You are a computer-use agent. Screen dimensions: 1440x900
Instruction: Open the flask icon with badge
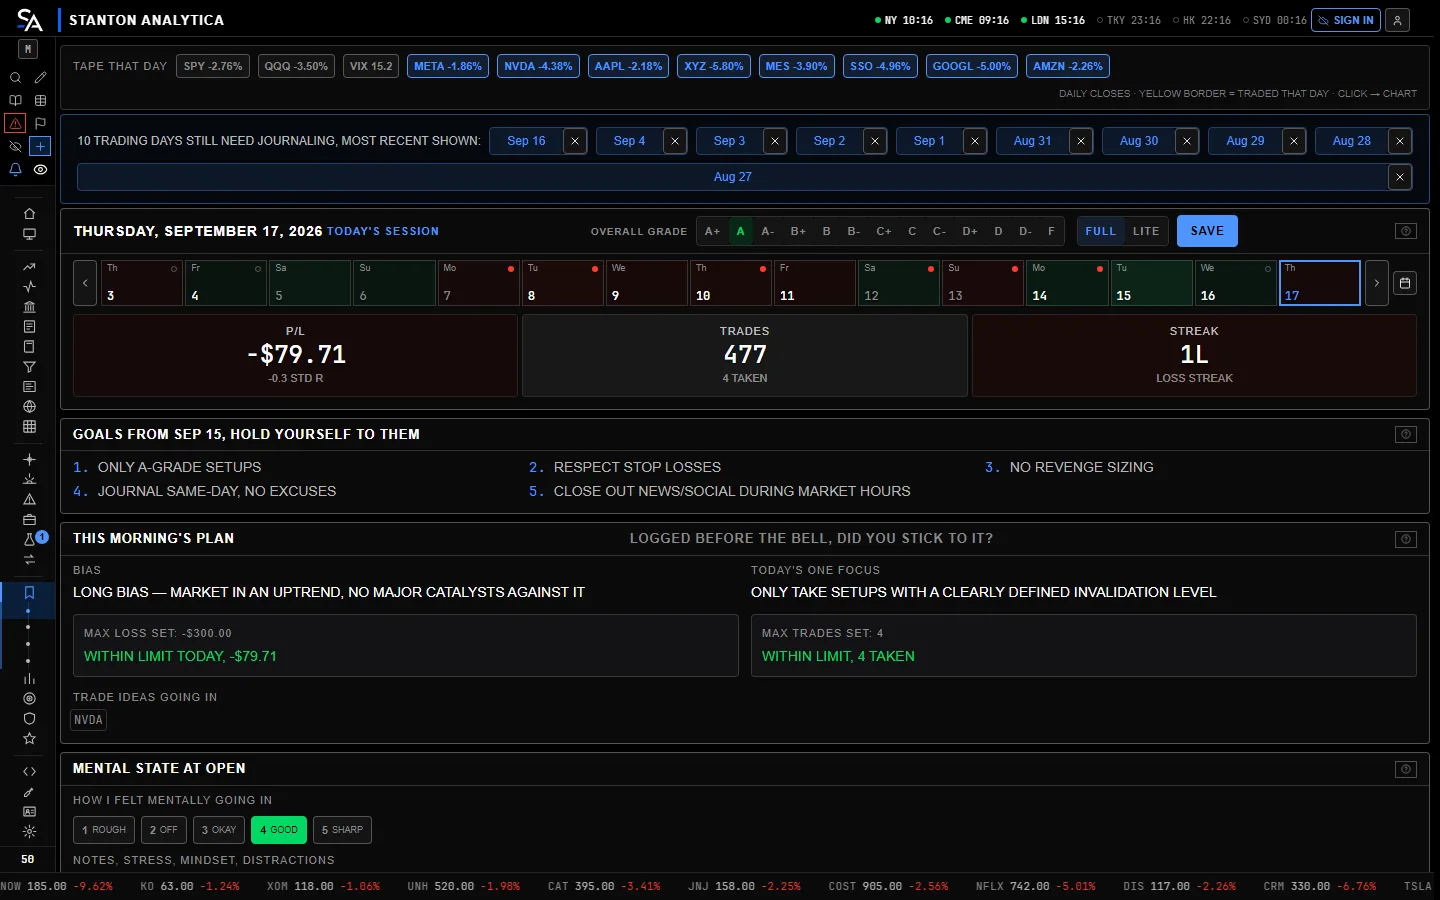(x=31, y=539)
